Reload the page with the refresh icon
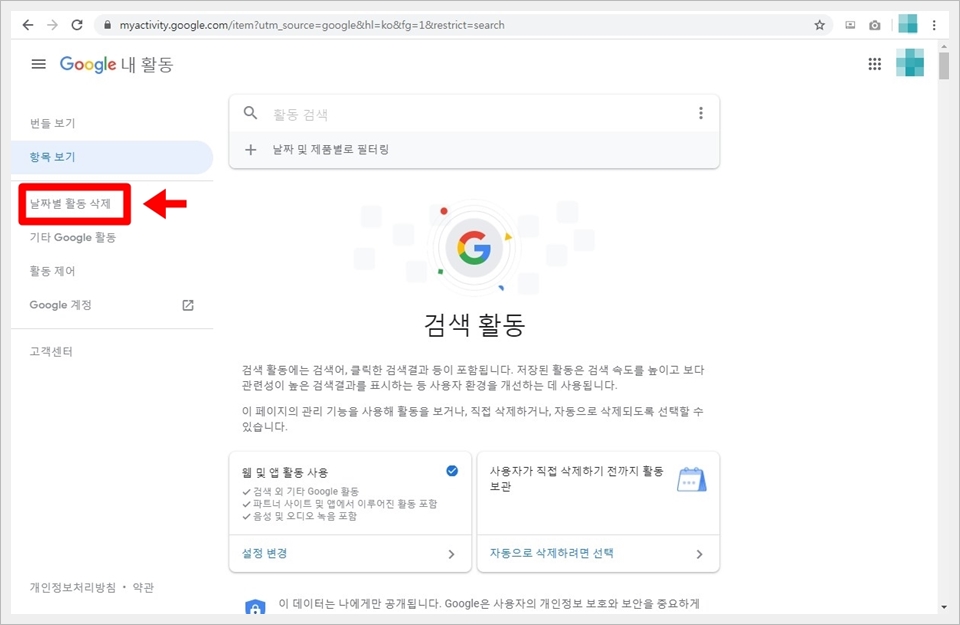Screen dimensions: 960x625 [77, 25]
